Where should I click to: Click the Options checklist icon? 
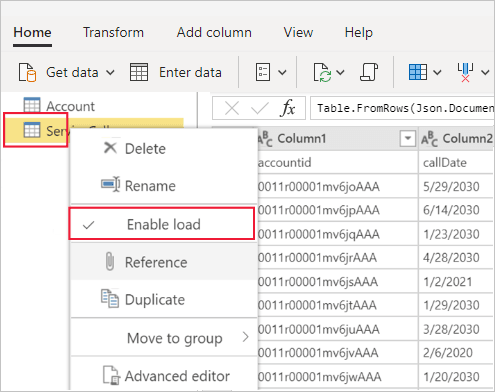pos(263,72)
